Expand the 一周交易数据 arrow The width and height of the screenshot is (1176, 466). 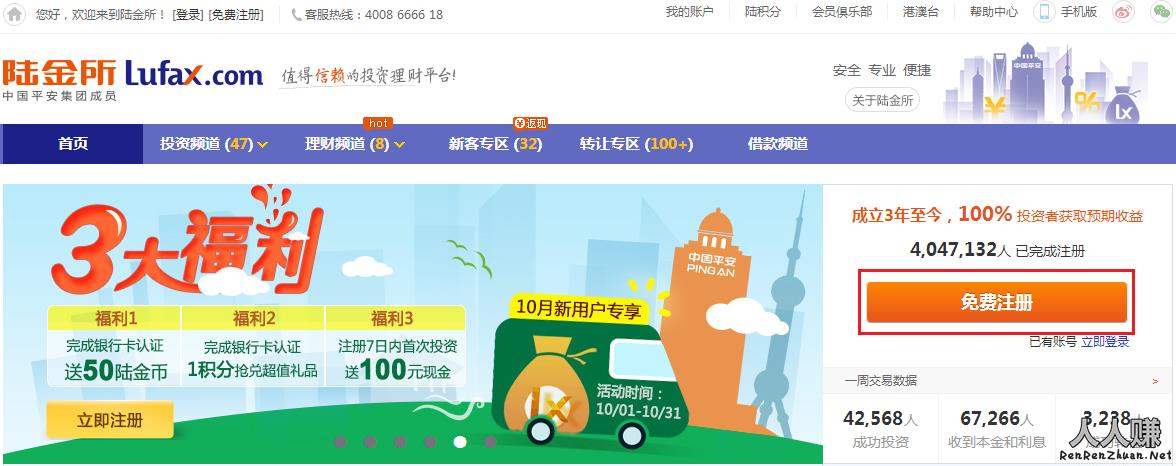coord(1155,381)
